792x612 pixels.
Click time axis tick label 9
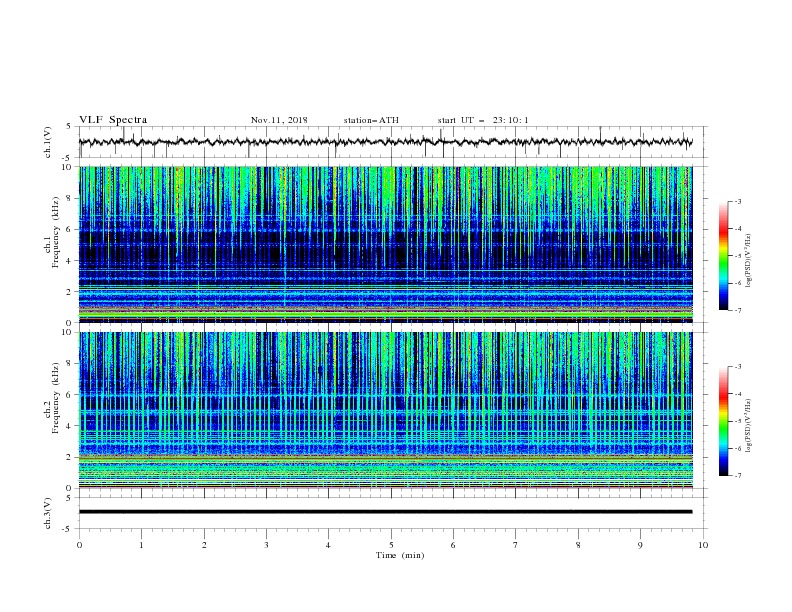[x=640, y=545]
